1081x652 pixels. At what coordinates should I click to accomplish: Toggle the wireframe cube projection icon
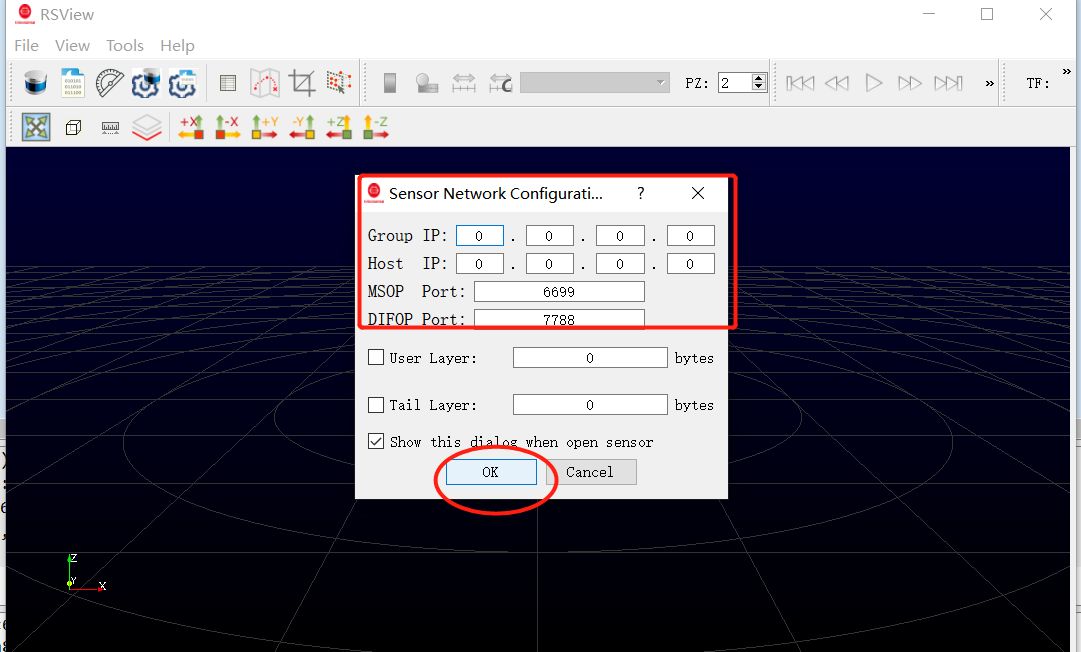73,128
